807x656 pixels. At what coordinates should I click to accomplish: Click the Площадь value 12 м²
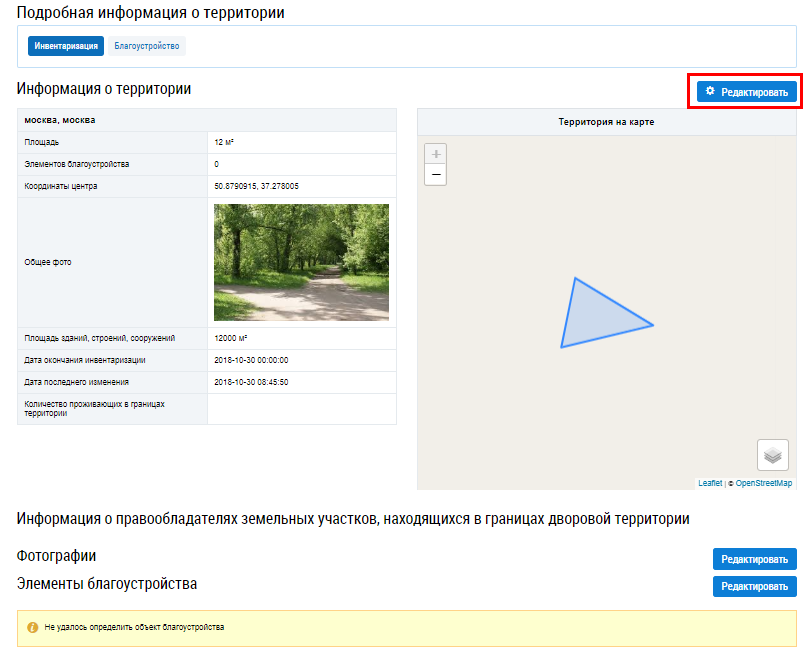point(224,142)
